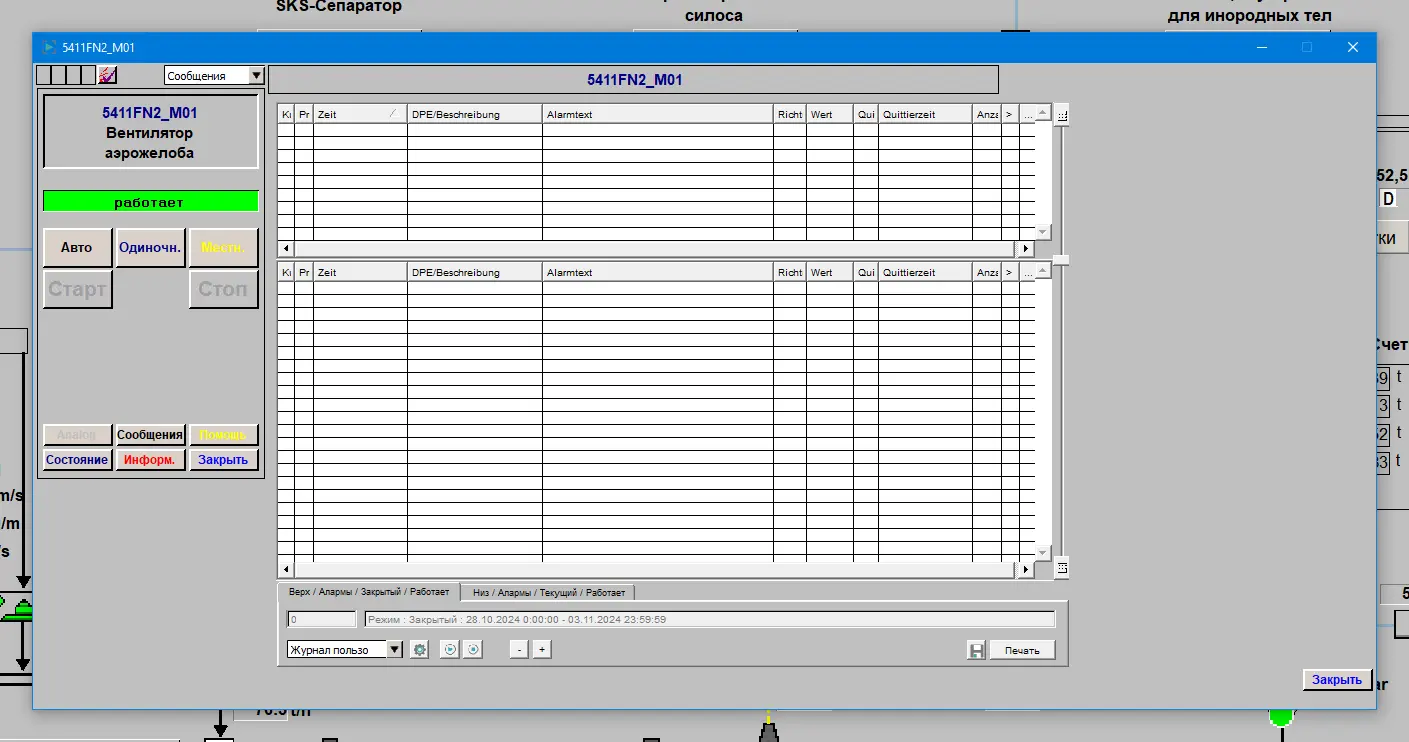Click the Печать print button

click(x=1022, y=650)
